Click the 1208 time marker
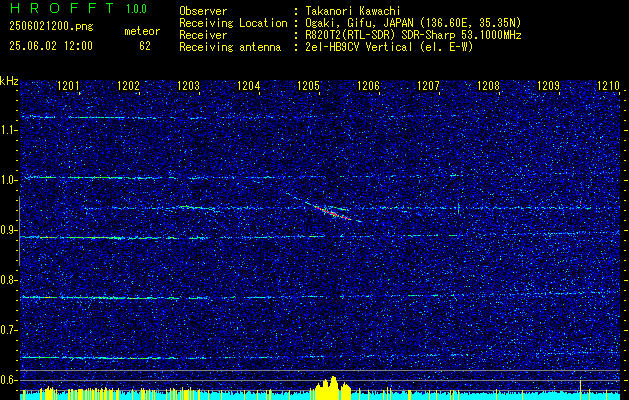The height and width of the screenshot is (400, 629). tap(489, 85)
